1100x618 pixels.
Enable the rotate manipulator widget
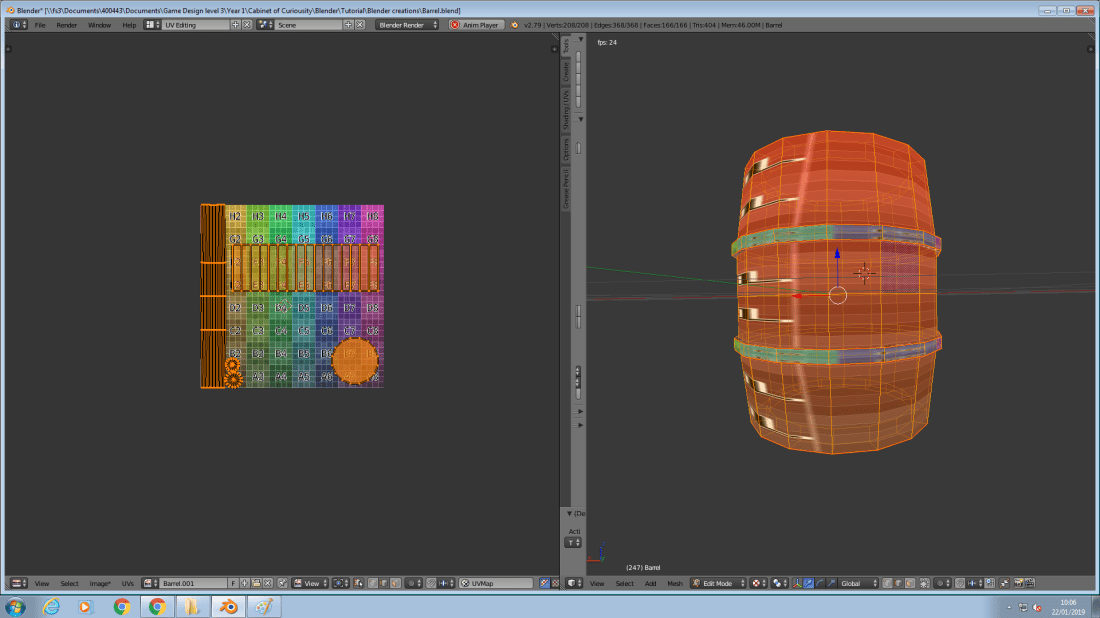pos(820,583)
